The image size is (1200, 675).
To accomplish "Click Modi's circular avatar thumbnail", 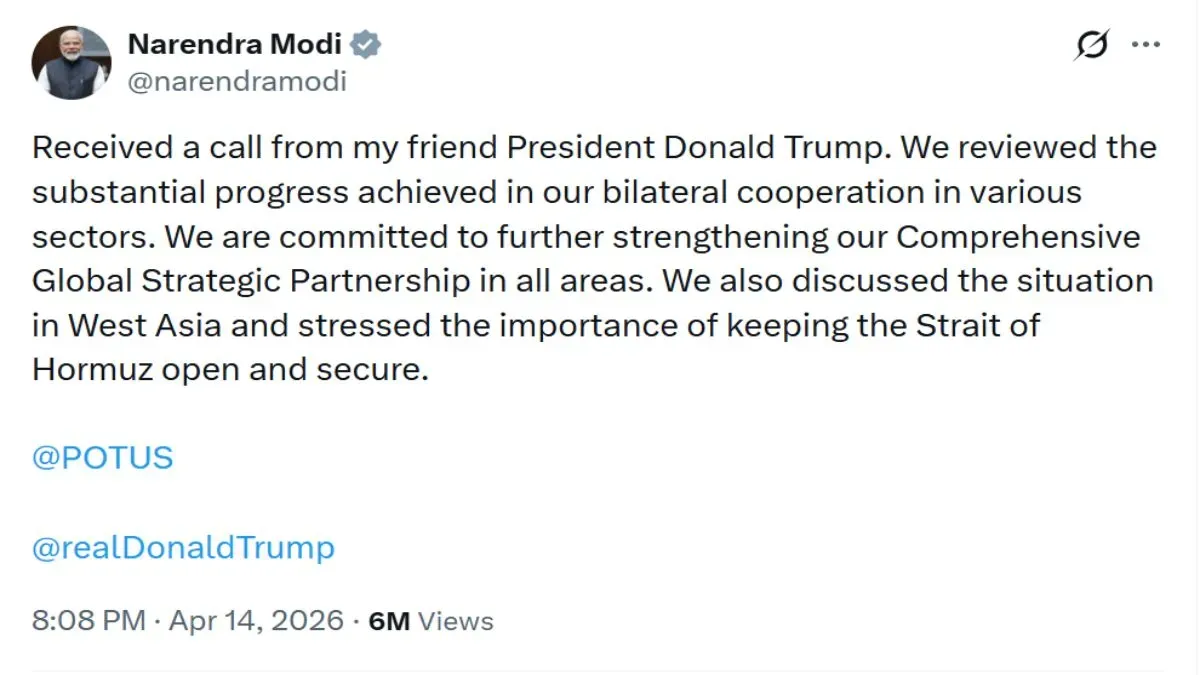I will point(72,60).
